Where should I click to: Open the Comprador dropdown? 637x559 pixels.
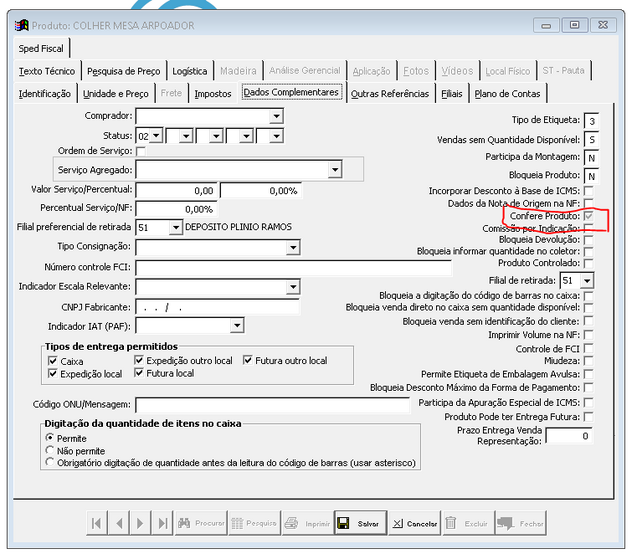tap(277, 117)
